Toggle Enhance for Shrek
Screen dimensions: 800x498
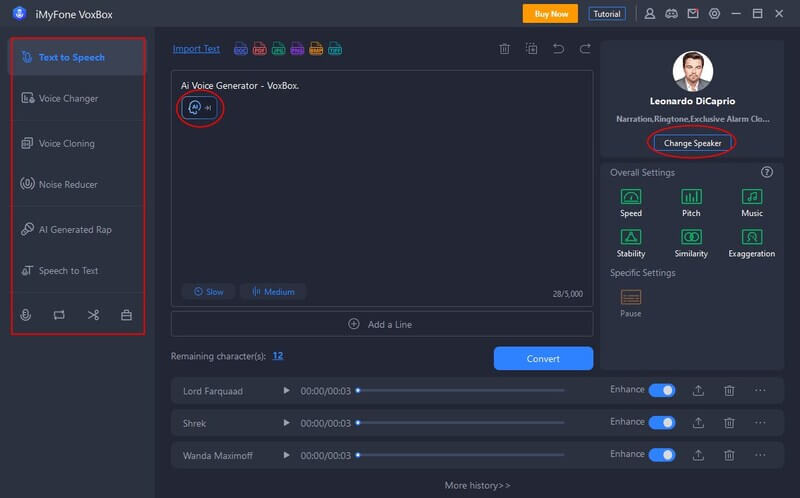click(x=662, y=422)
